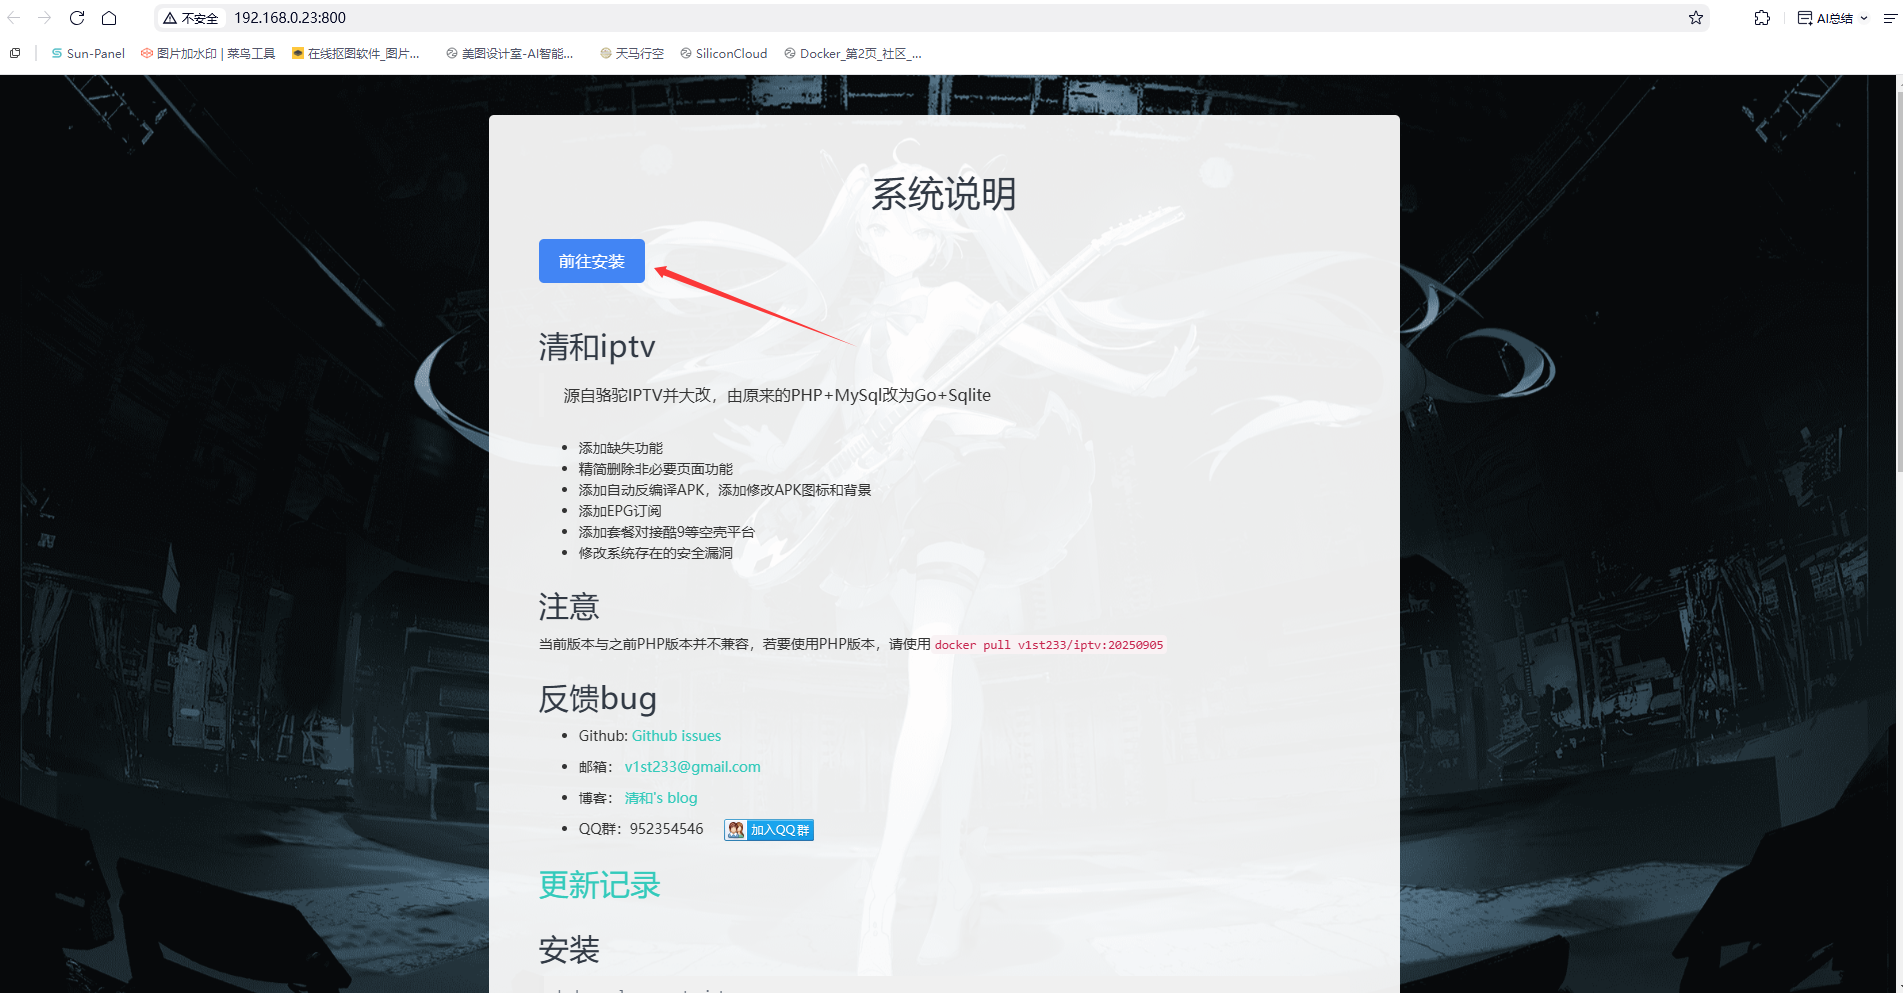Open the SiliconCloud bookmark
This screenshot has width=1903, height=993.
click(724, 53)
